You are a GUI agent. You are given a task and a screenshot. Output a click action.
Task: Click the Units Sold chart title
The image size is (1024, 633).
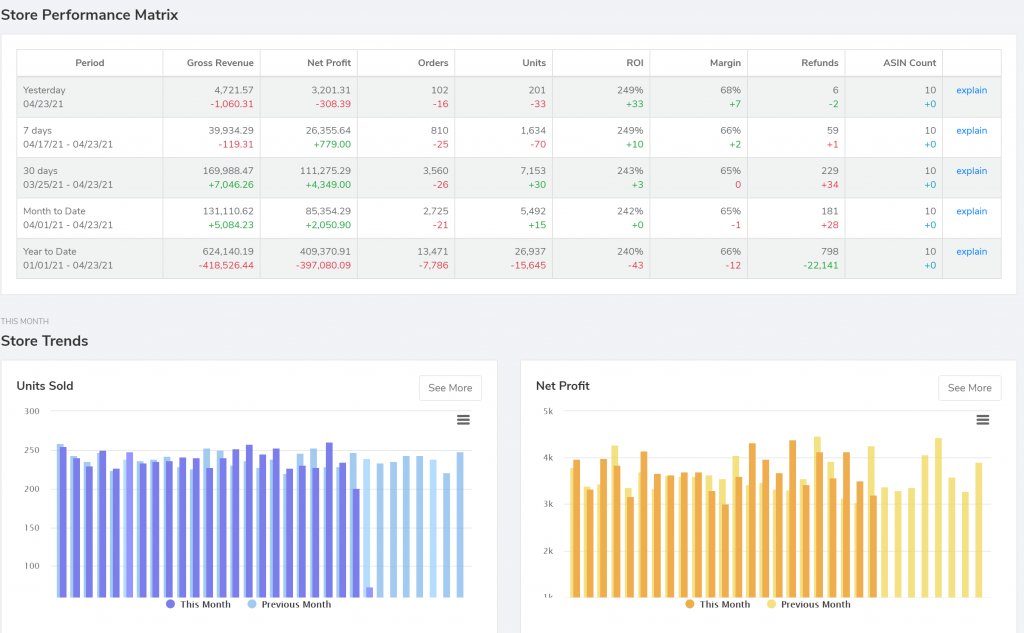point(45,386)
